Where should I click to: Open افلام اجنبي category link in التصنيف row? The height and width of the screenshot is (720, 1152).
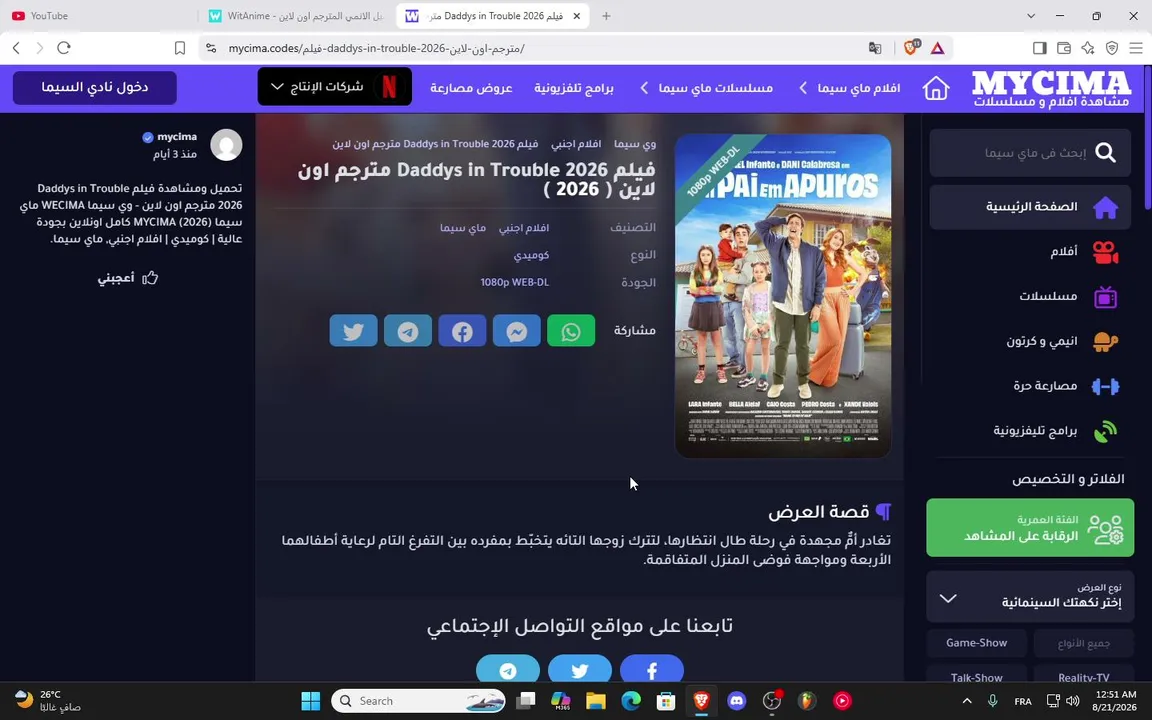point(524,228)
